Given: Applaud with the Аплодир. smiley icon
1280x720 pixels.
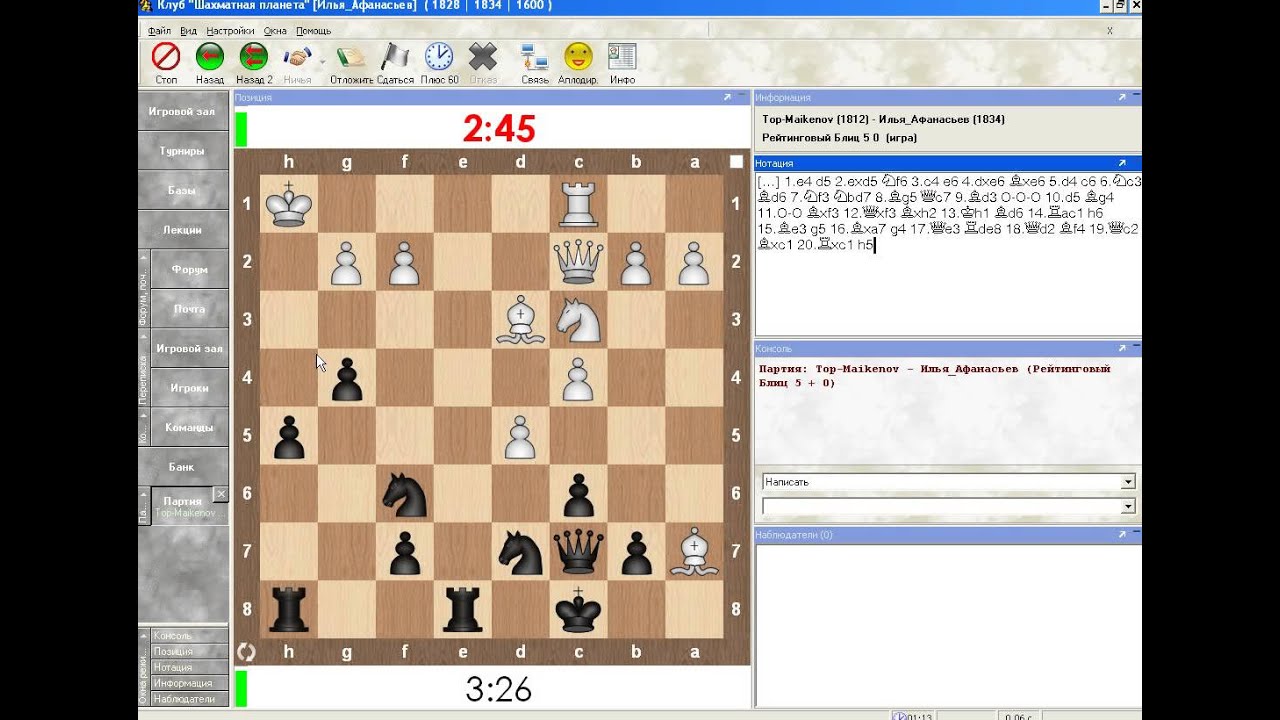Looking at the screenshot, I should pos(578,56).
